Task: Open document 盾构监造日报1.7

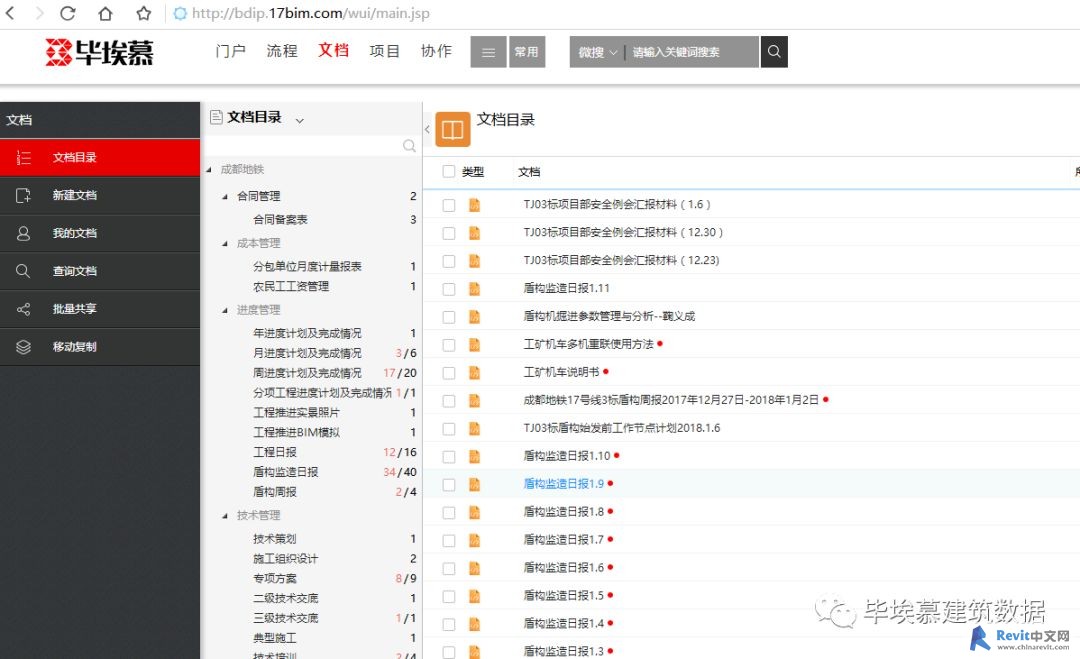Action: coord(563,540)
